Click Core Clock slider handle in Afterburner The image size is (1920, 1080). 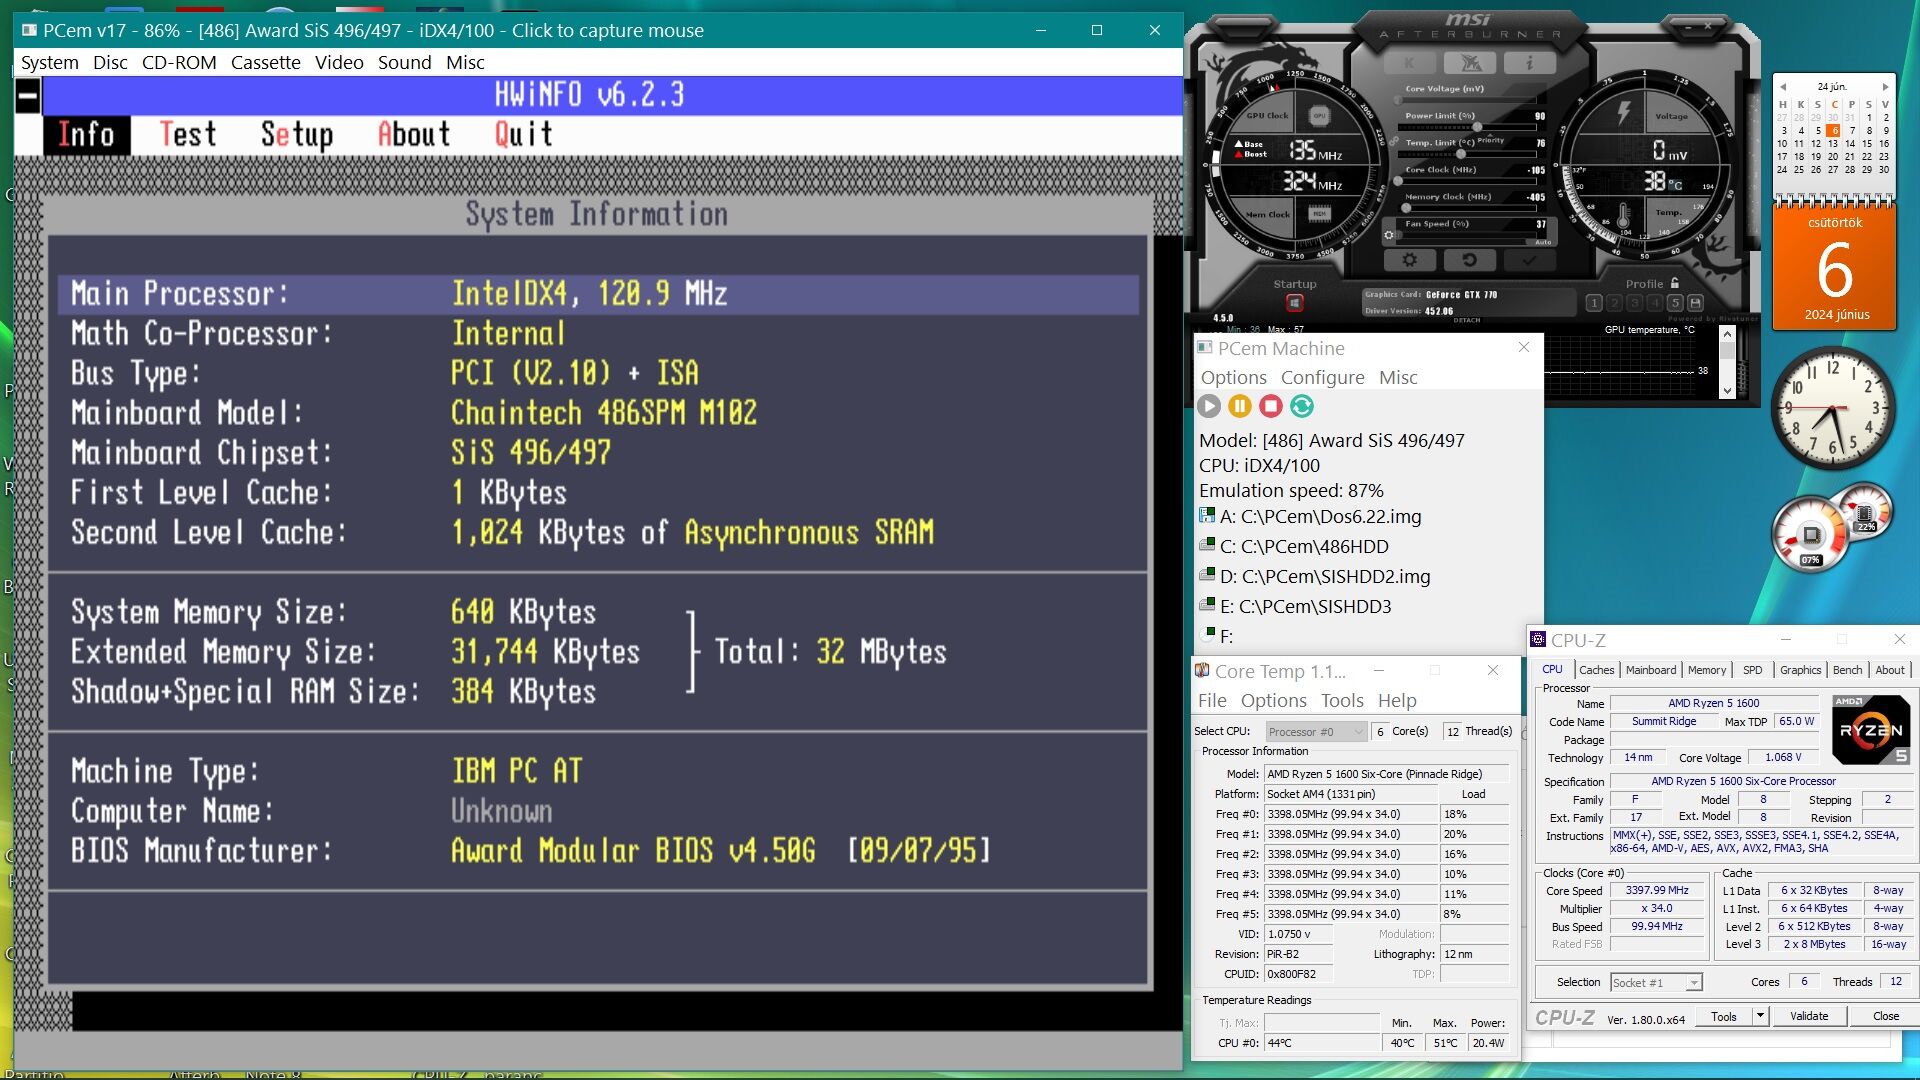point(1398,181)
